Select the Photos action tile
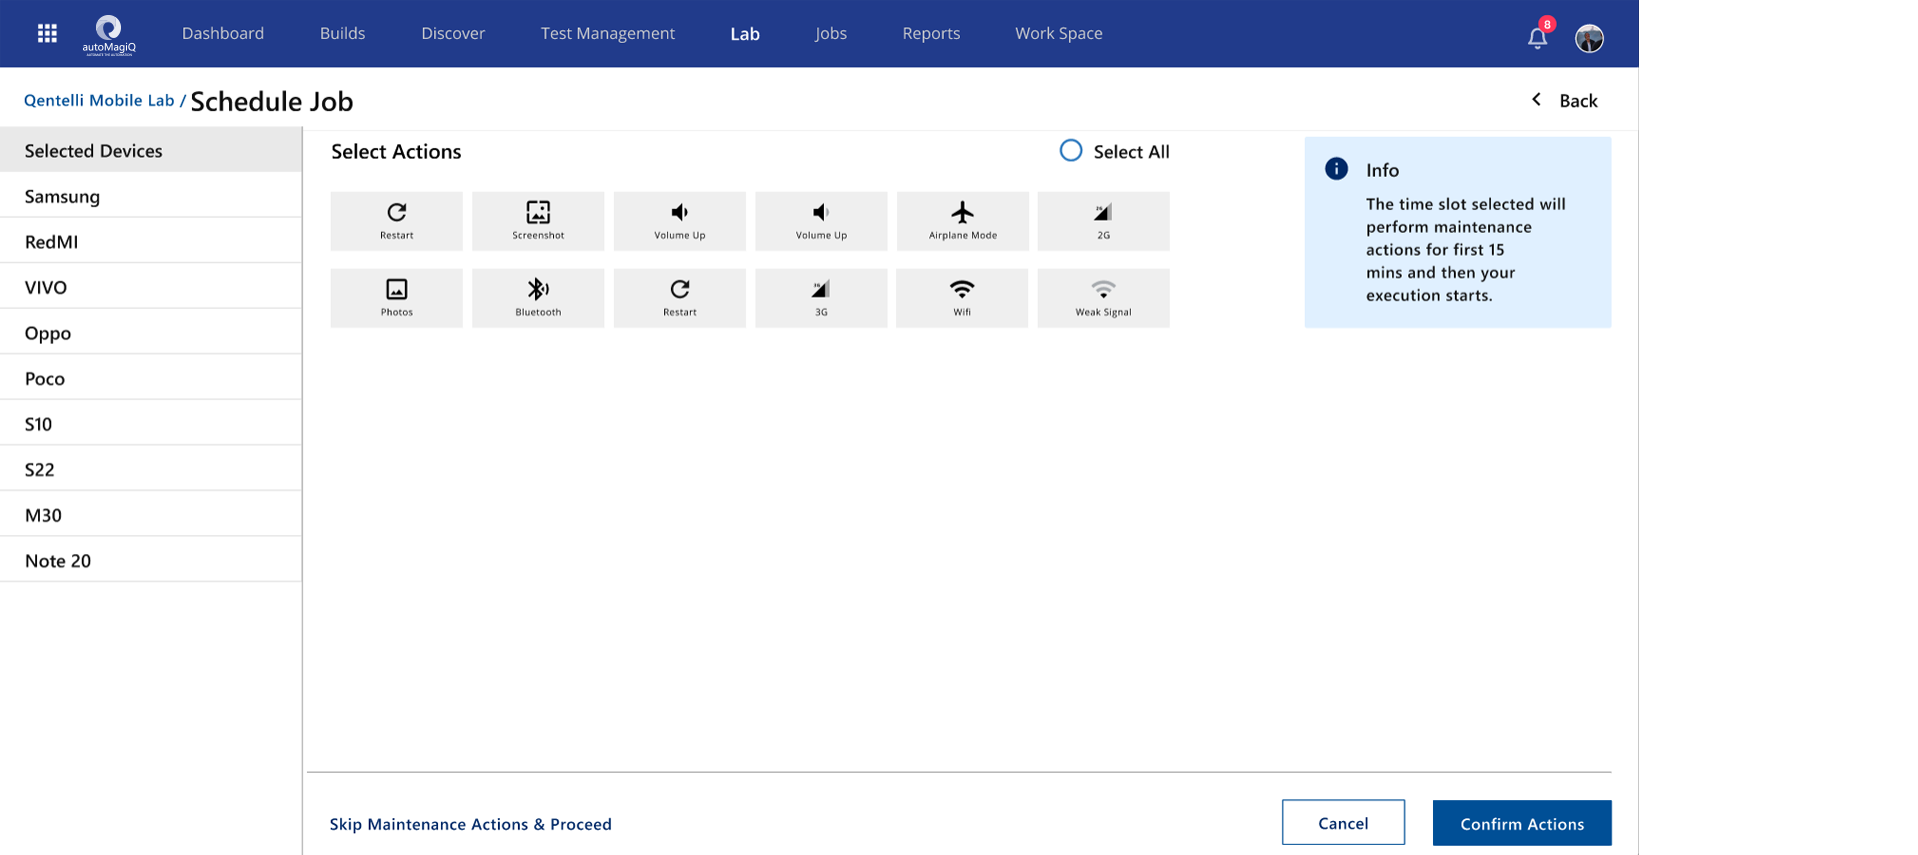 click(397, 298)
